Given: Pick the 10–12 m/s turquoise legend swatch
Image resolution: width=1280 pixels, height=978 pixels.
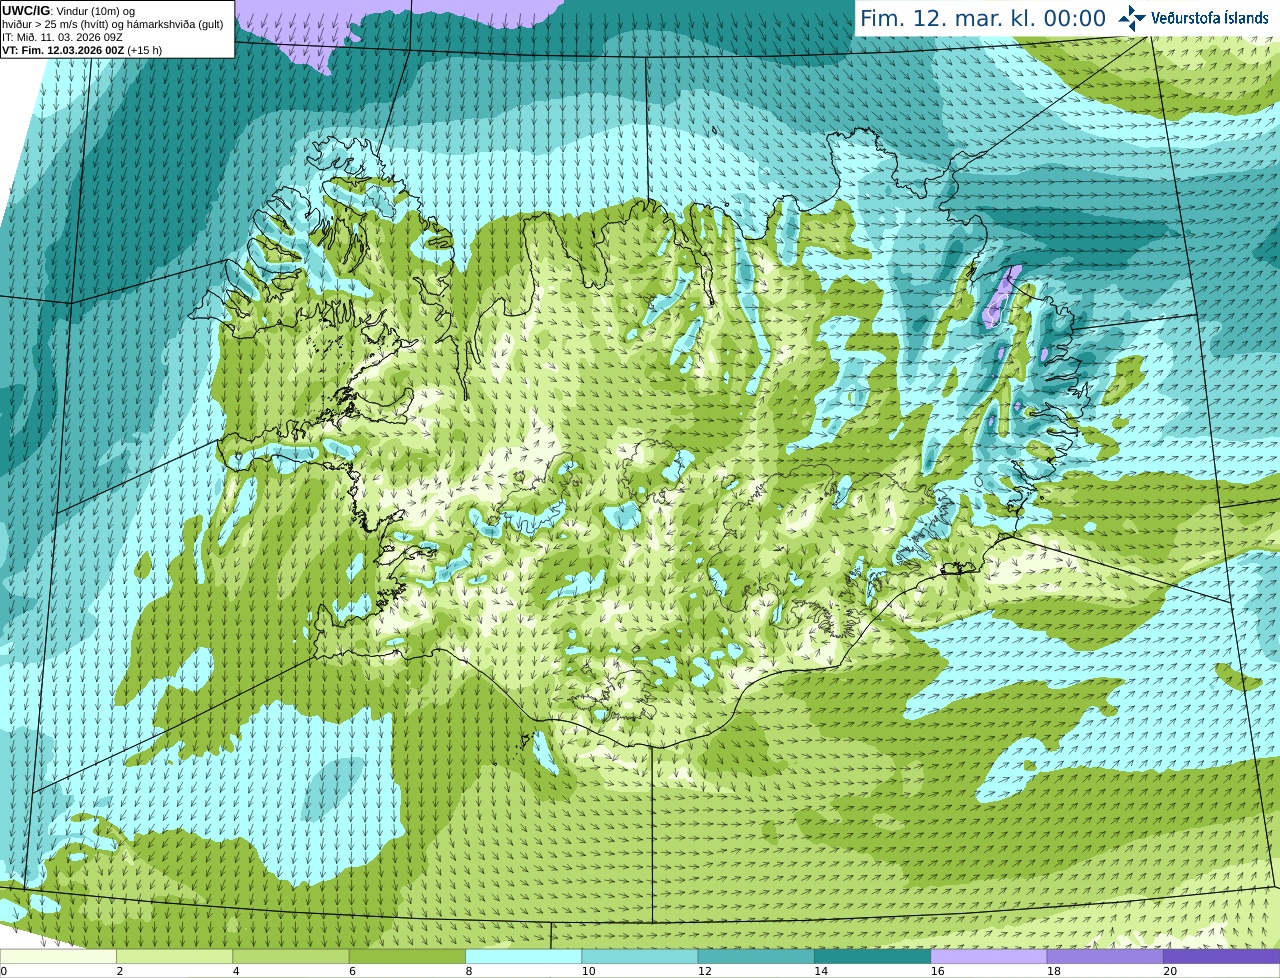Looking at the screenshot, I should point(640,956).
